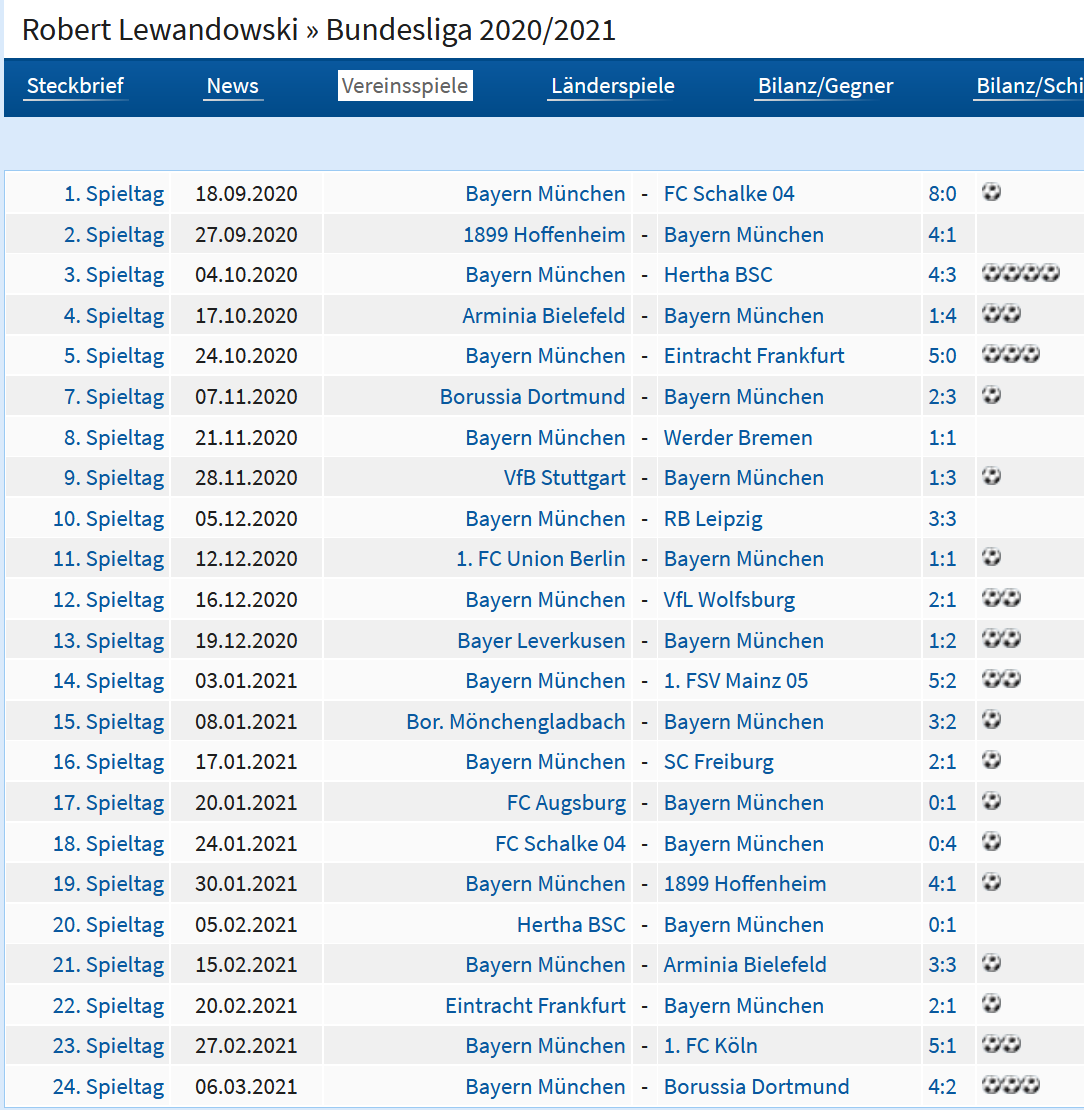Click the goal ball icon for 1. Spieltag
1084x1110 pixels.
pos(991,192)
